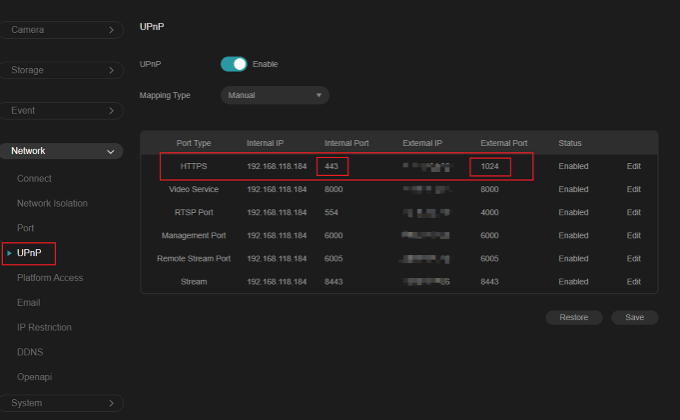680x420 pixels.
Task: Edit the HTTPS port mapping
Action: click(x=633, y=166)
